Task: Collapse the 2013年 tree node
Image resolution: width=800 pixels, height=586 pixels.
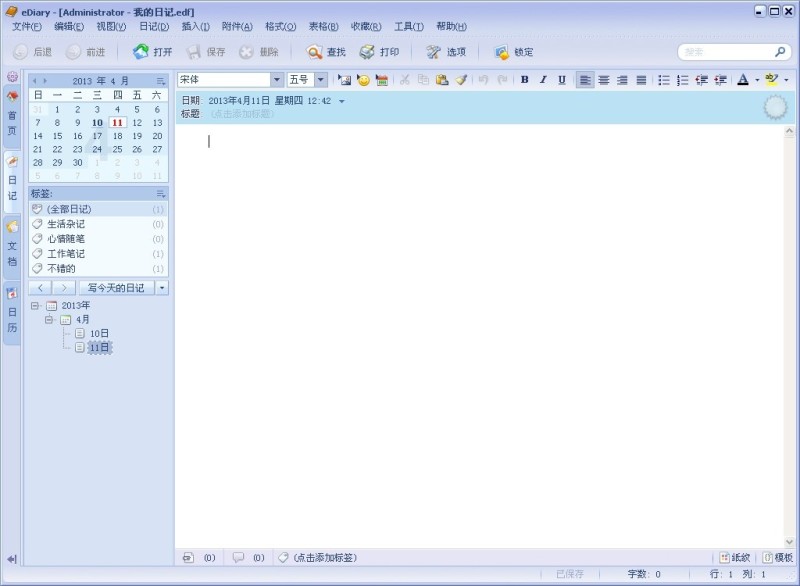Action: [35, 306]
